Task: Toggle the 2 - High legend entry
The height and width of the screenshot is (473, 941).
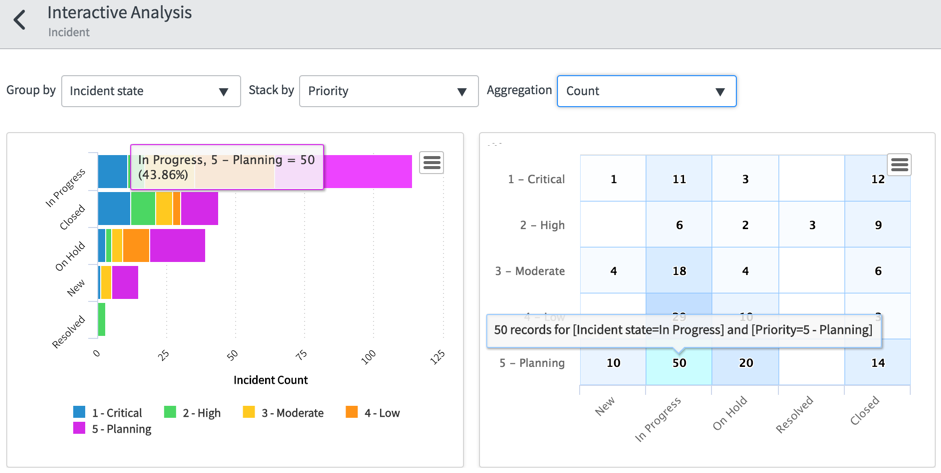Action: pos(192,412)
